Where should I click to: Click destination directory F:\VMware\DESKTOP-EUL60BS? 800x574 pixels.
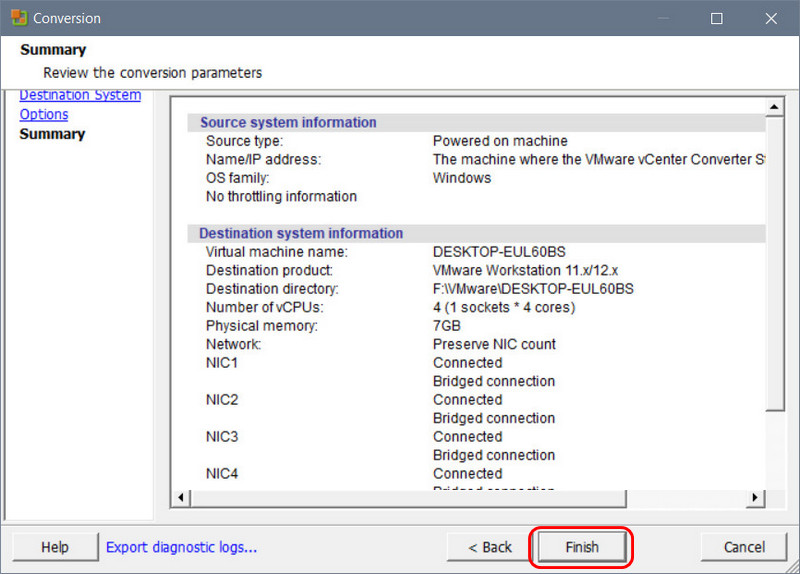coord(533,289)
